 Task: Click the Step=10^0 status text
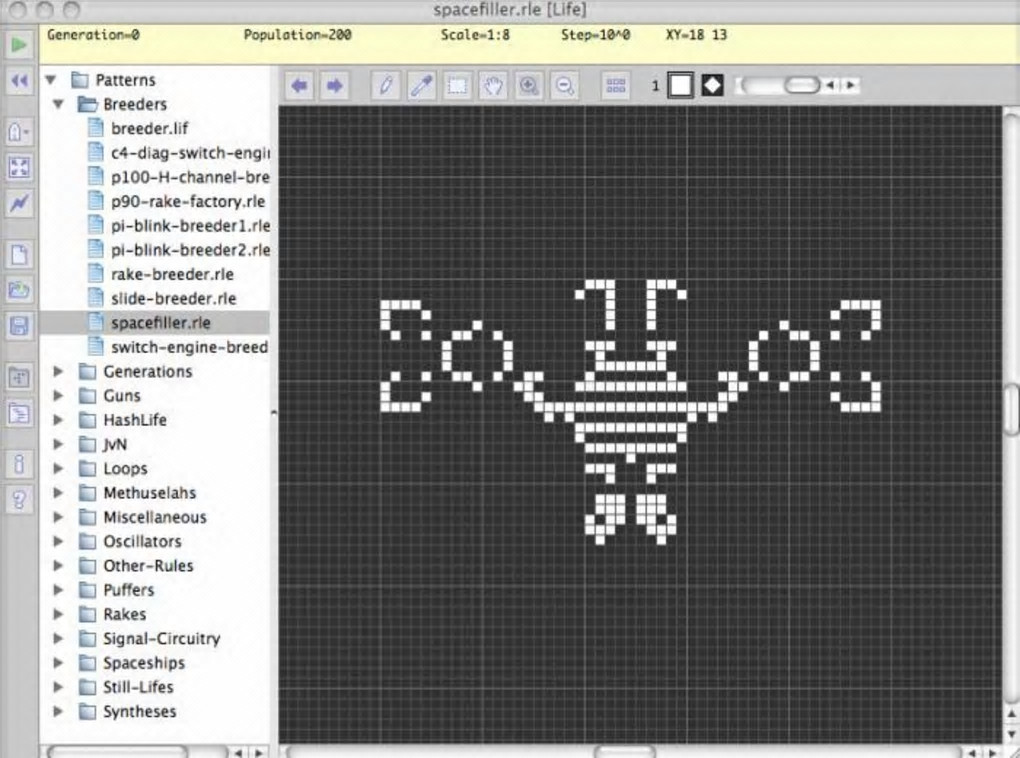pos(595,34)
